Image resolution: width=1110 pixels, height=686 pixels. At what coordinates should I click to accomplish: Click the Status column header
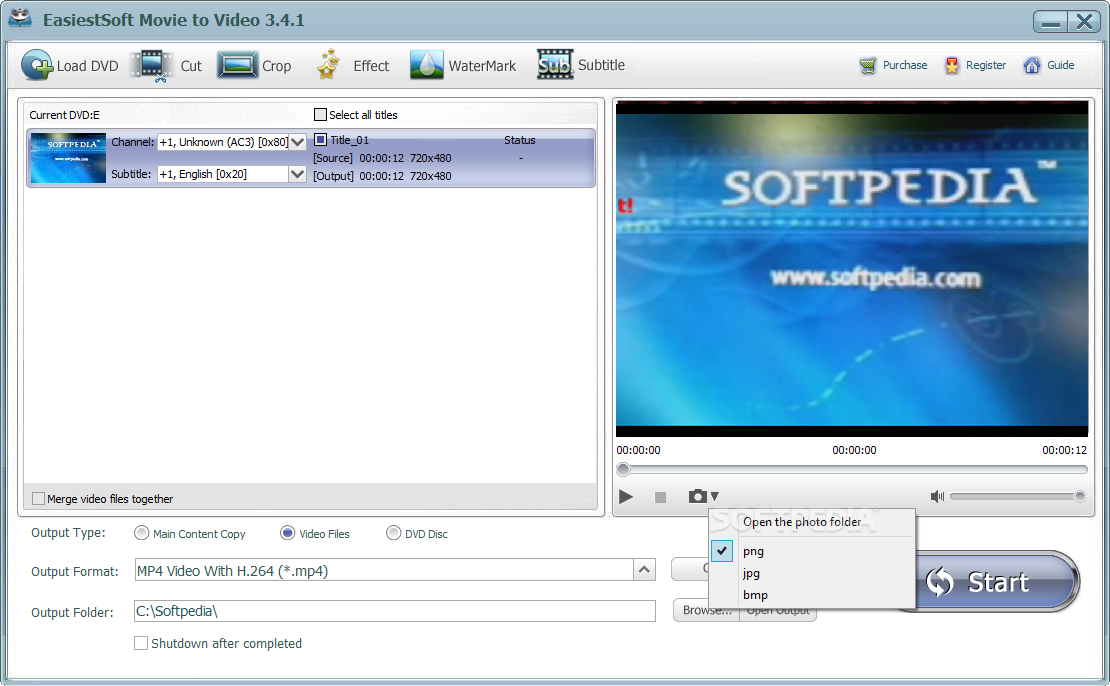click(520, 140)
